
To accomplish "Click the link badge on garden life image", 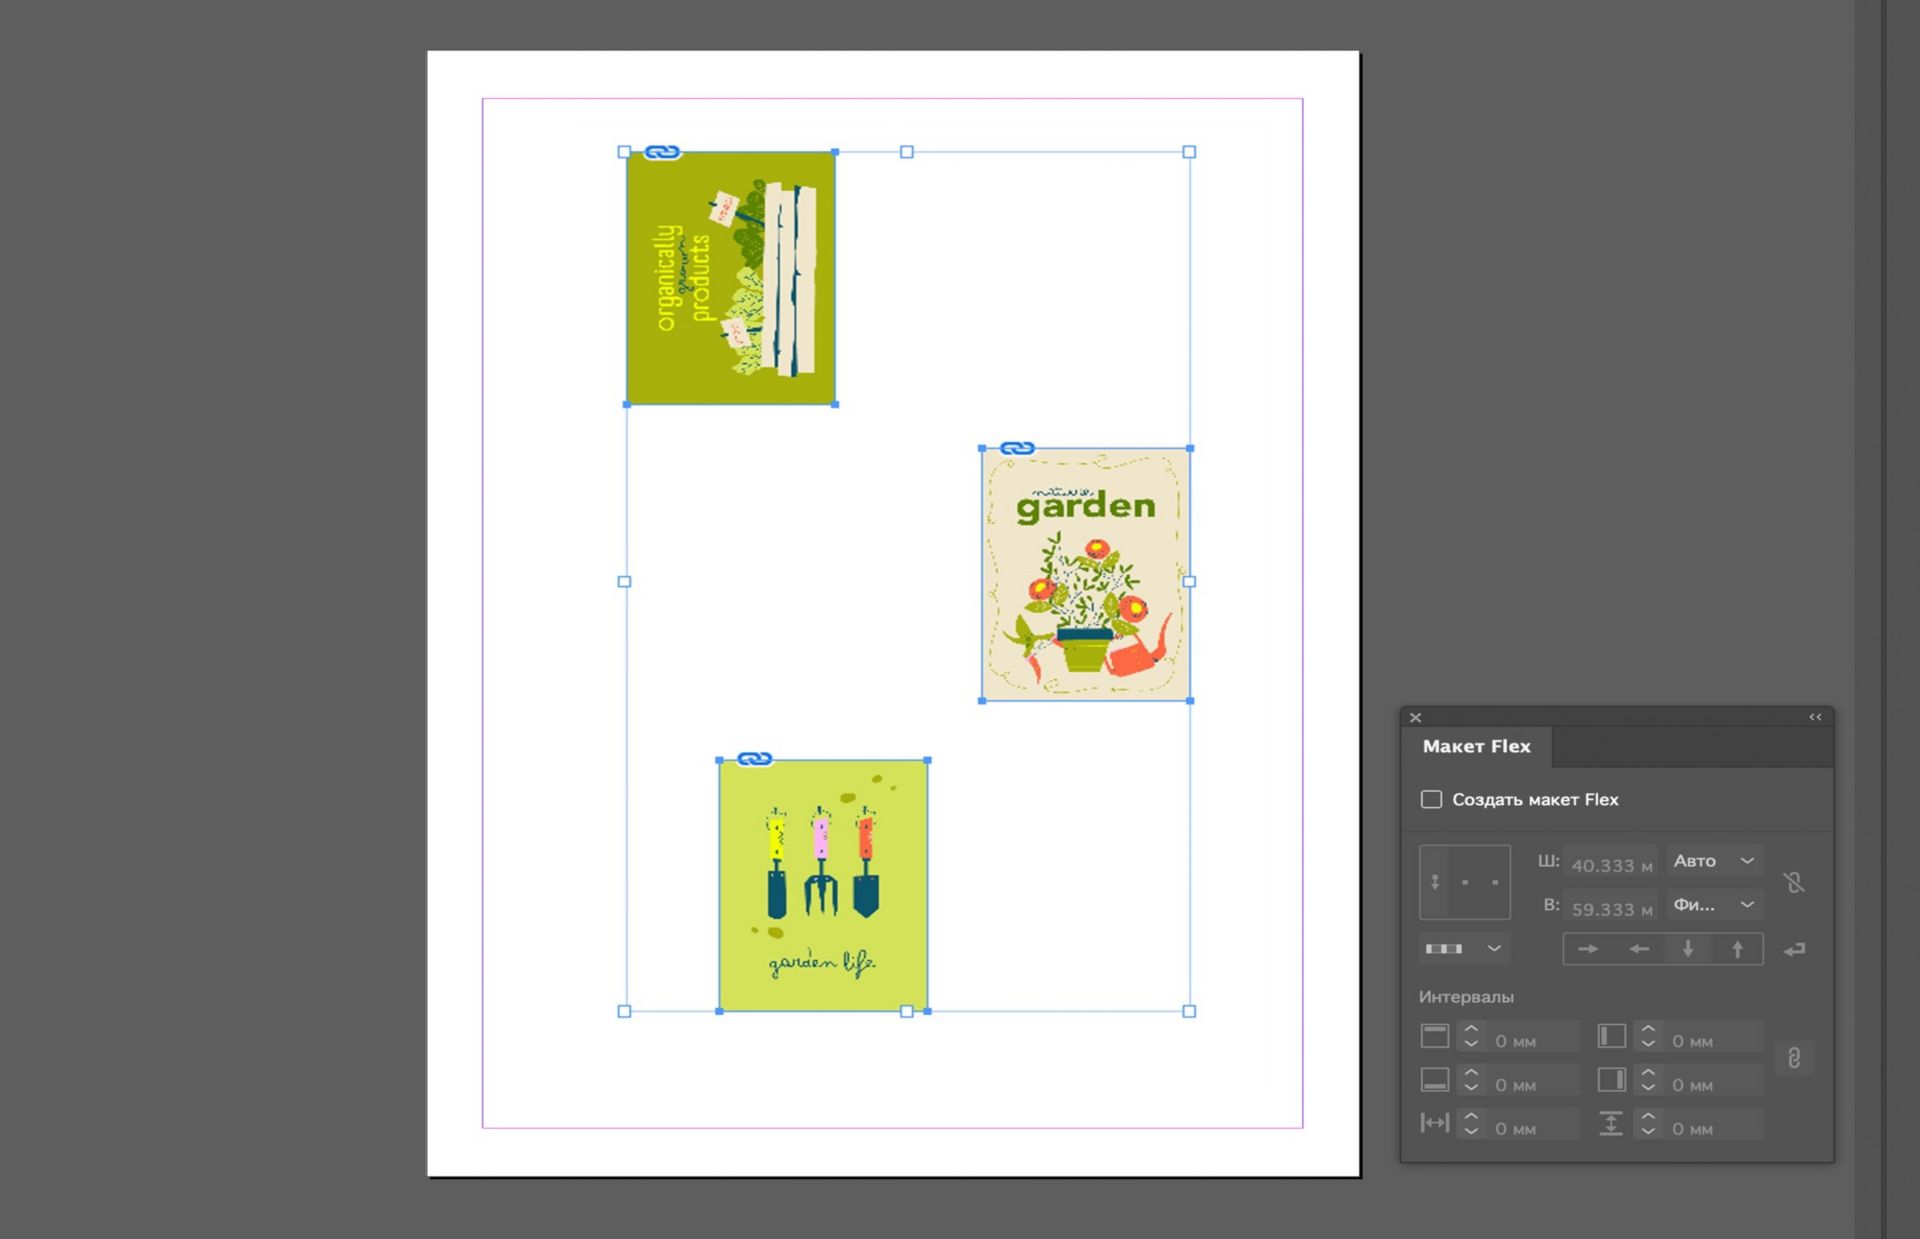I will (x=755, y=759).
